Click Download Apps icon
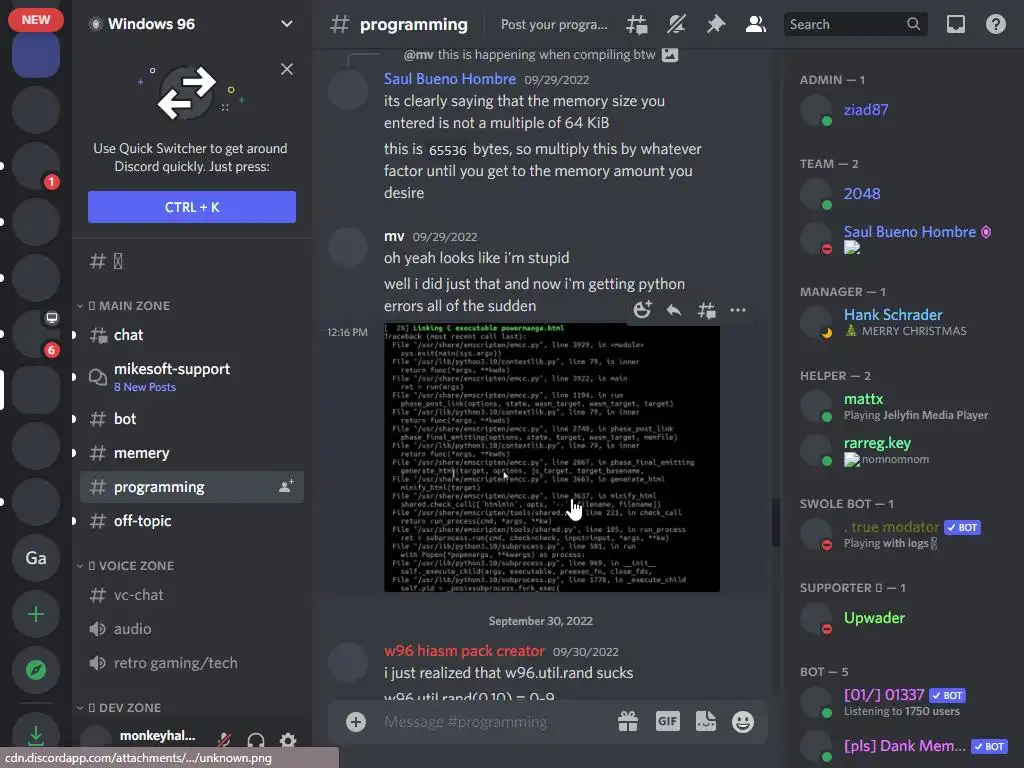 pos(36,735)
